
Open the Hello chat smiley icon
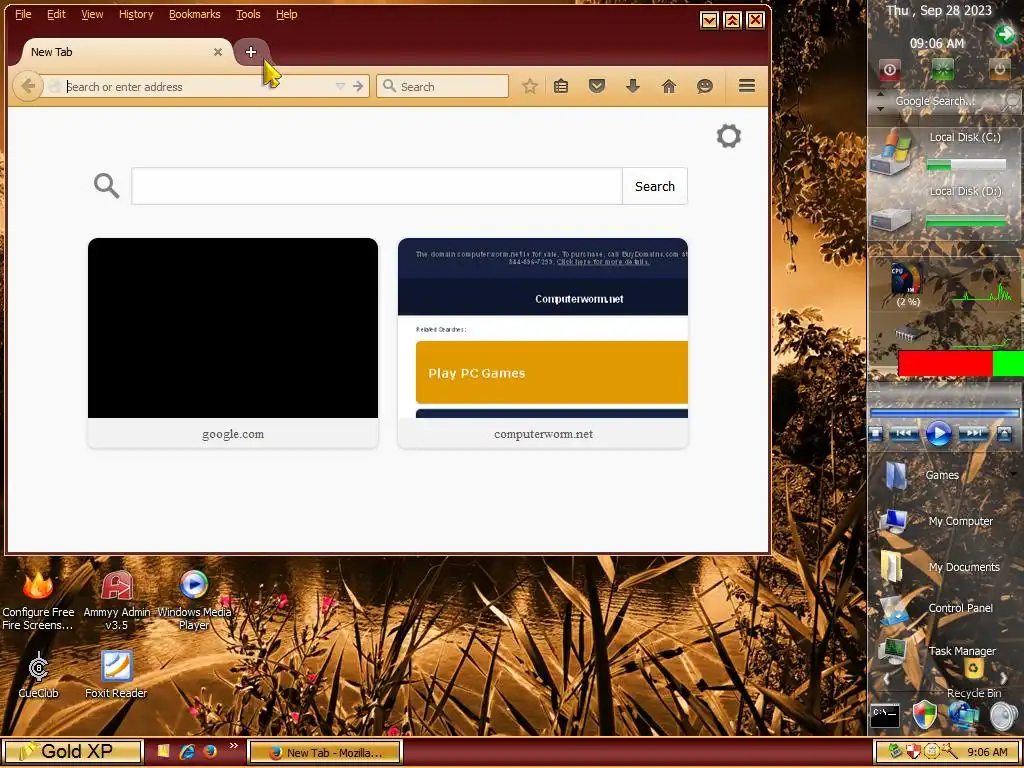coord(705,86)
